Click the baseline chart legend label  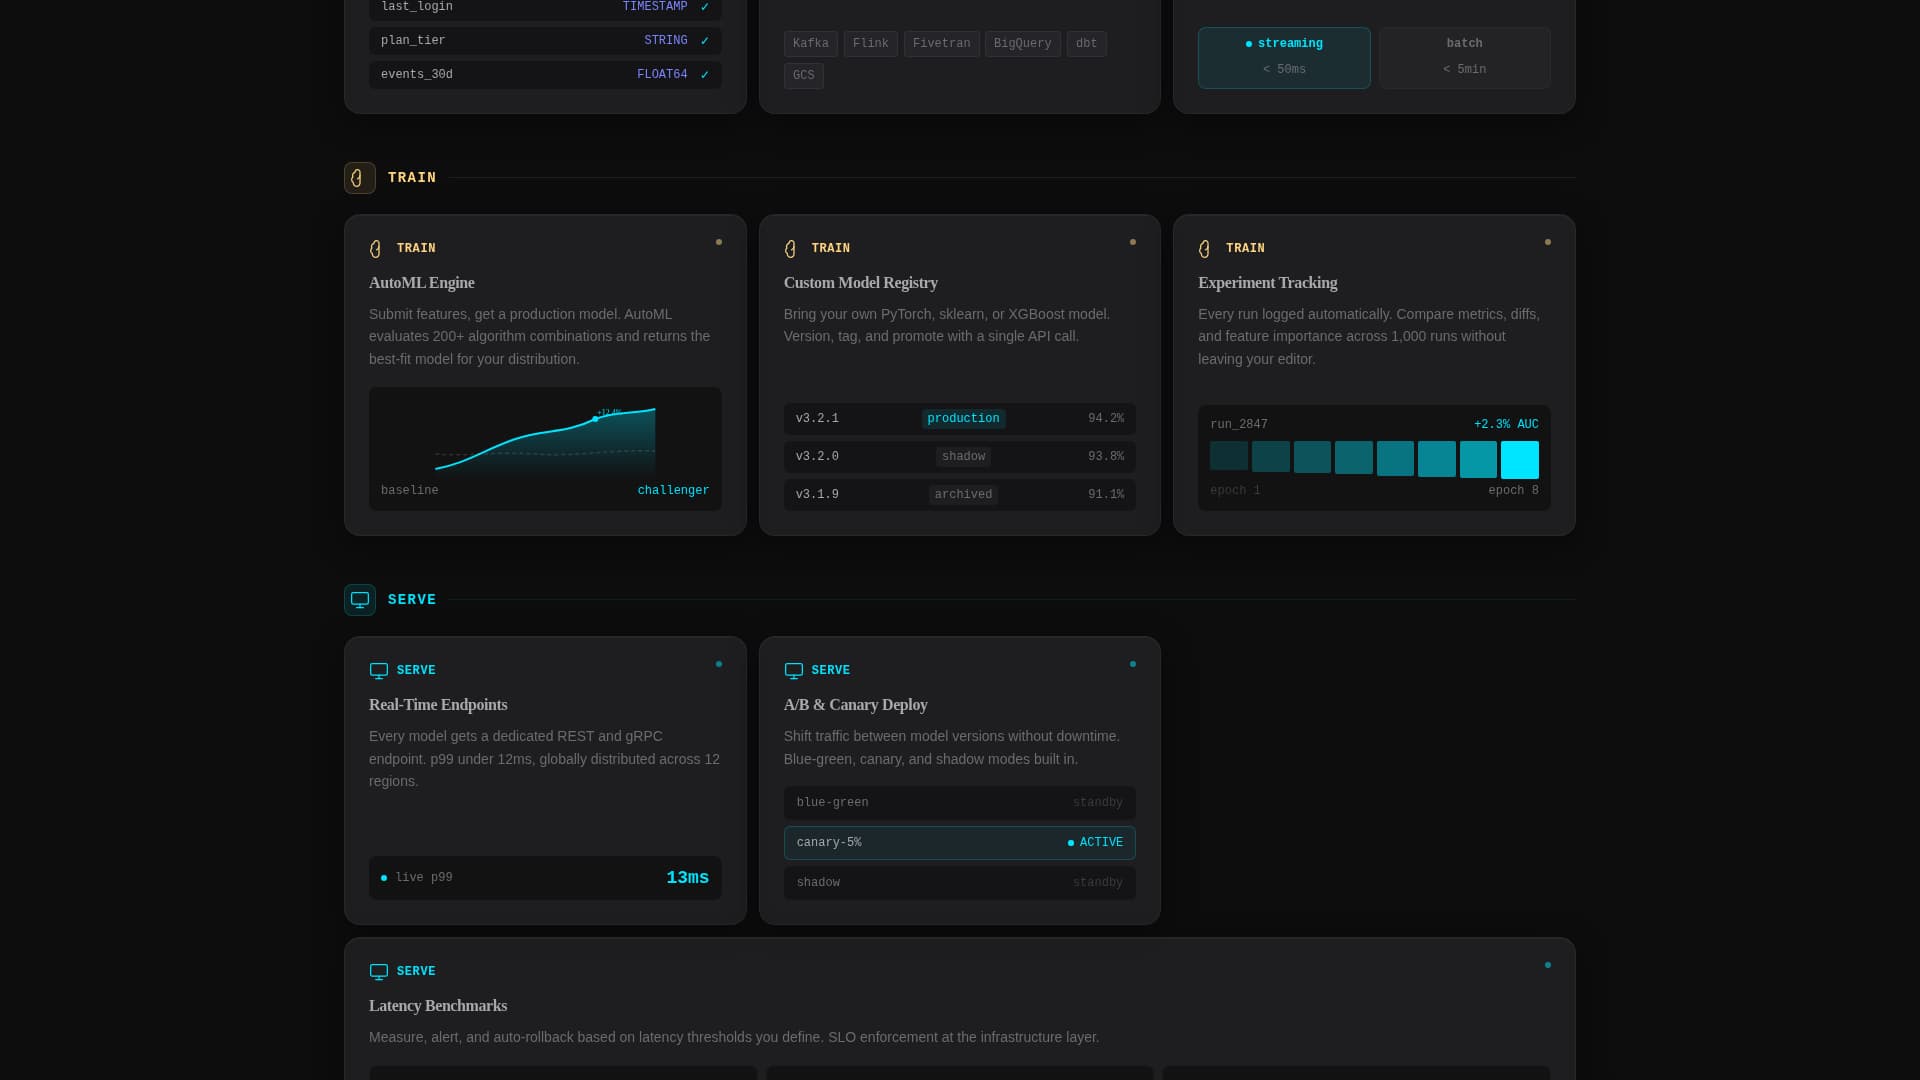click(x=409, y=491)
